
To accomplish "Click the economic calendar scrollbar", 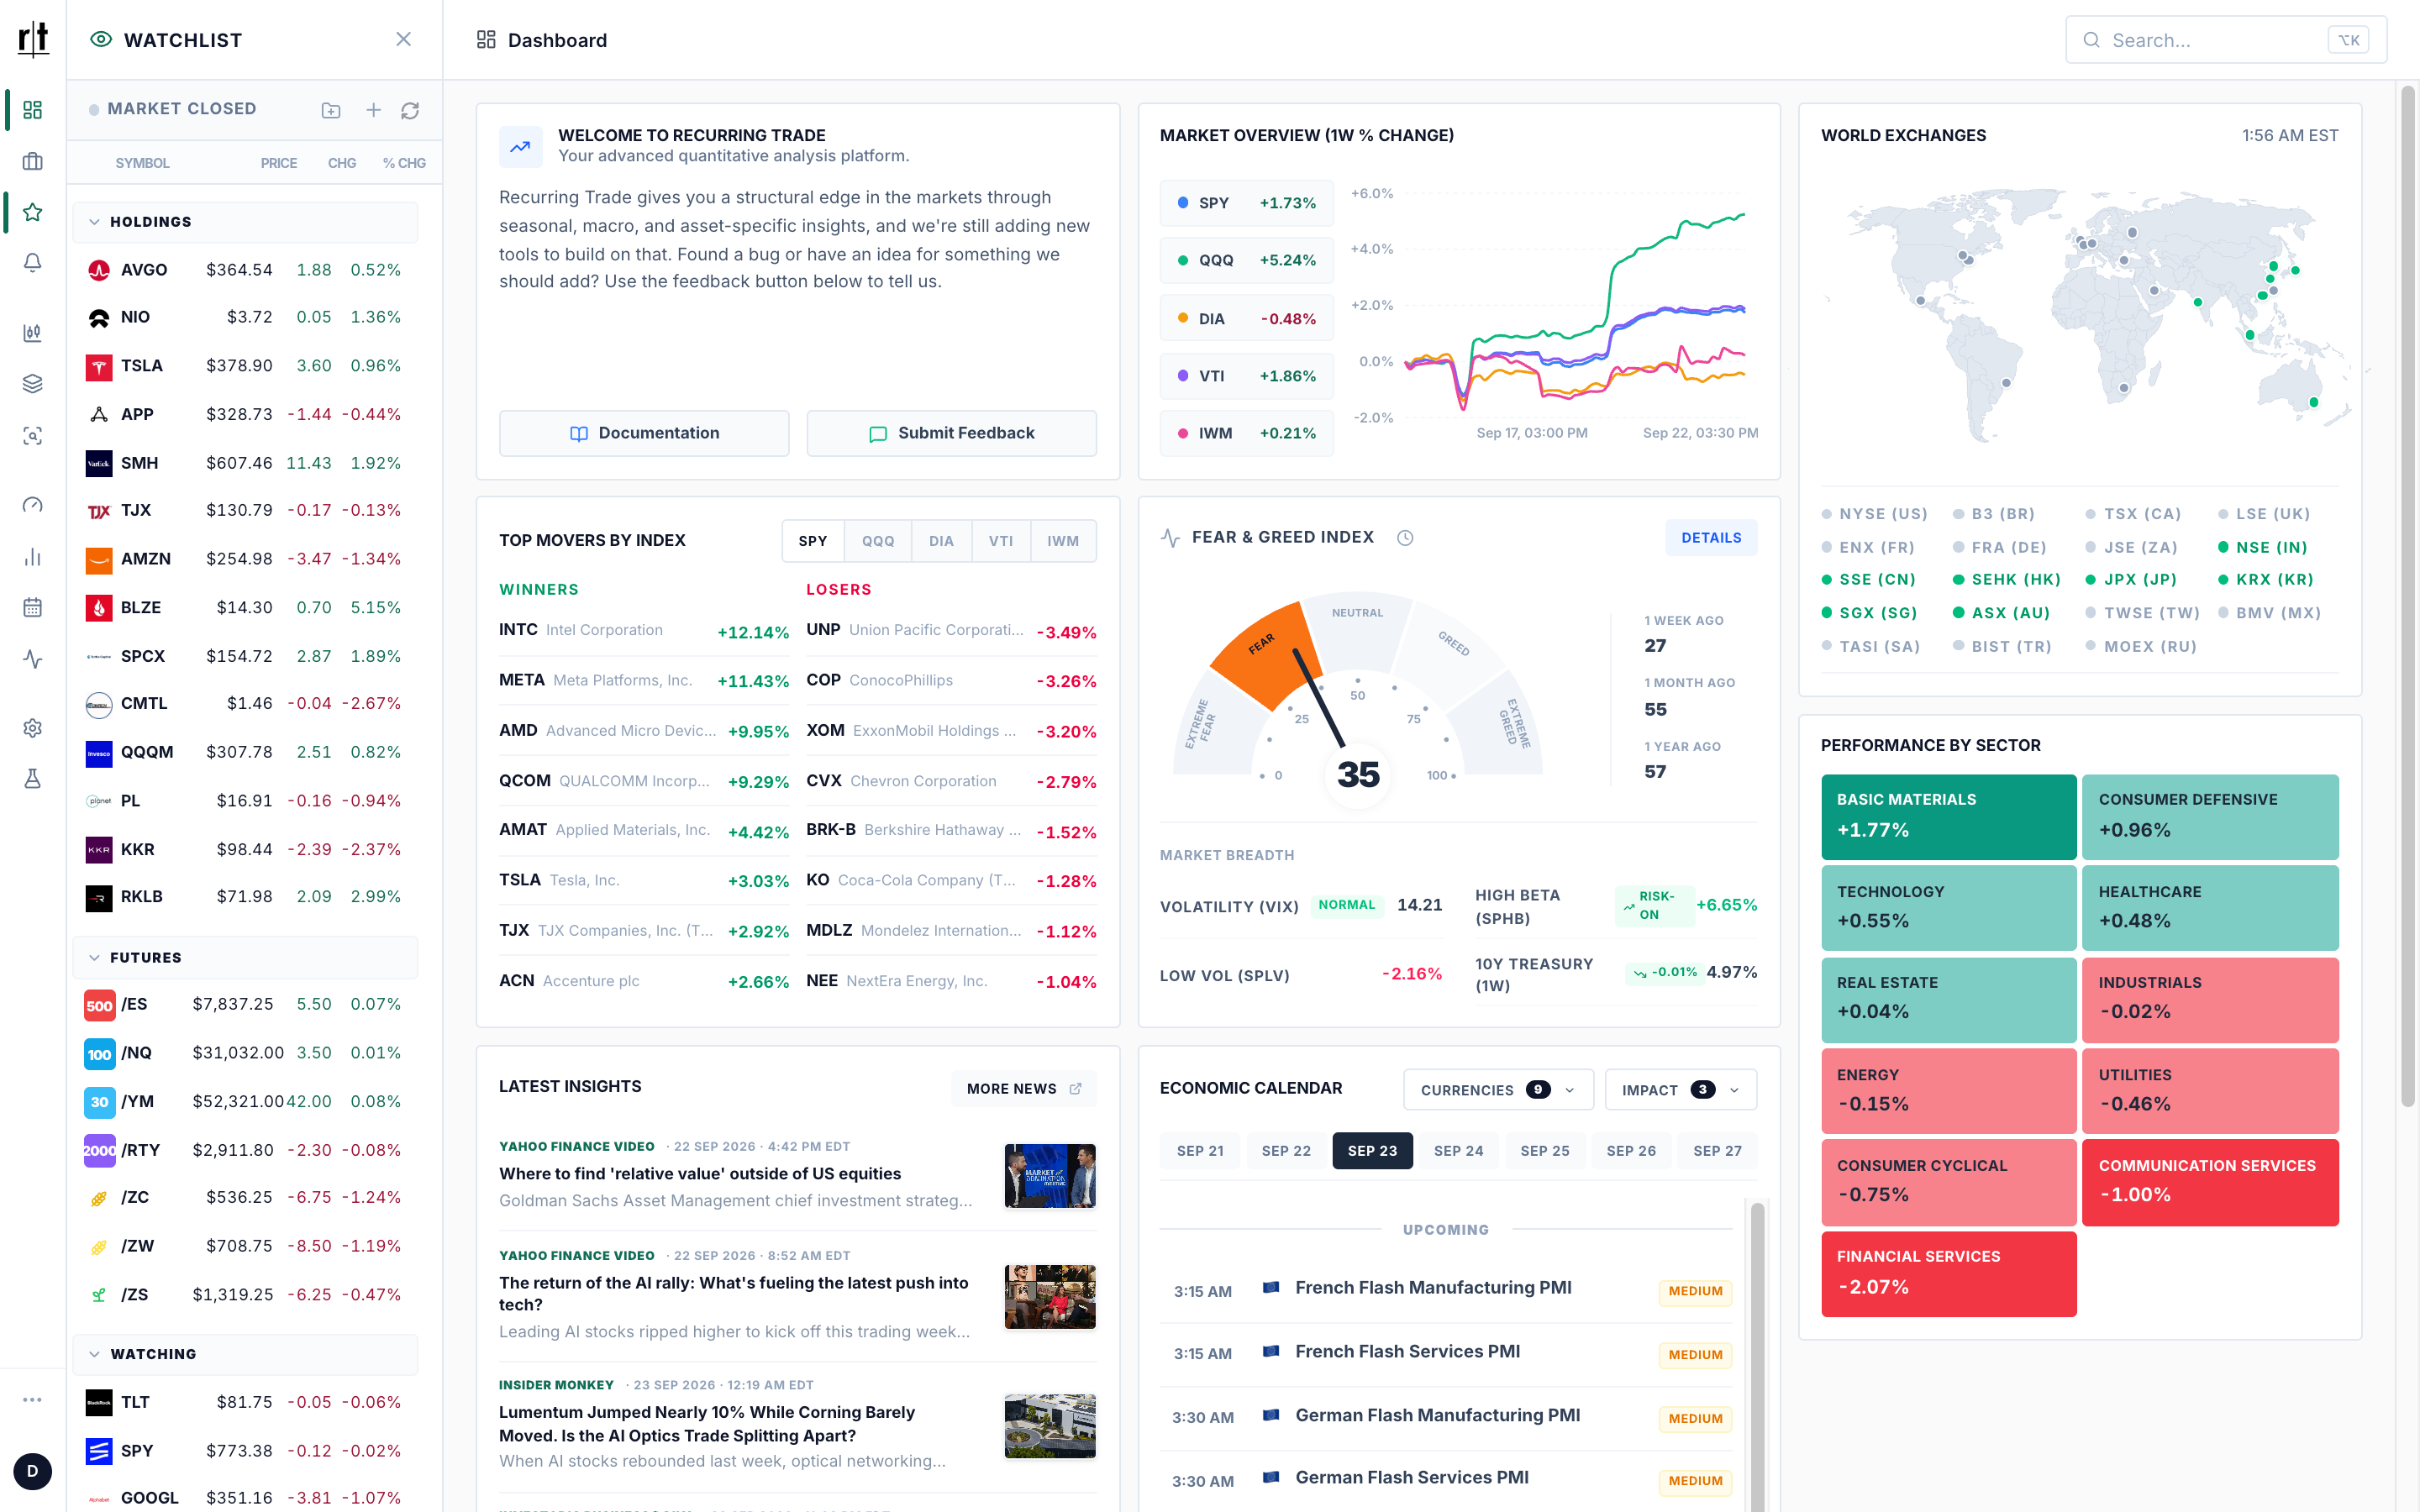I will pyautogui.click(x=1757, y=1355).
